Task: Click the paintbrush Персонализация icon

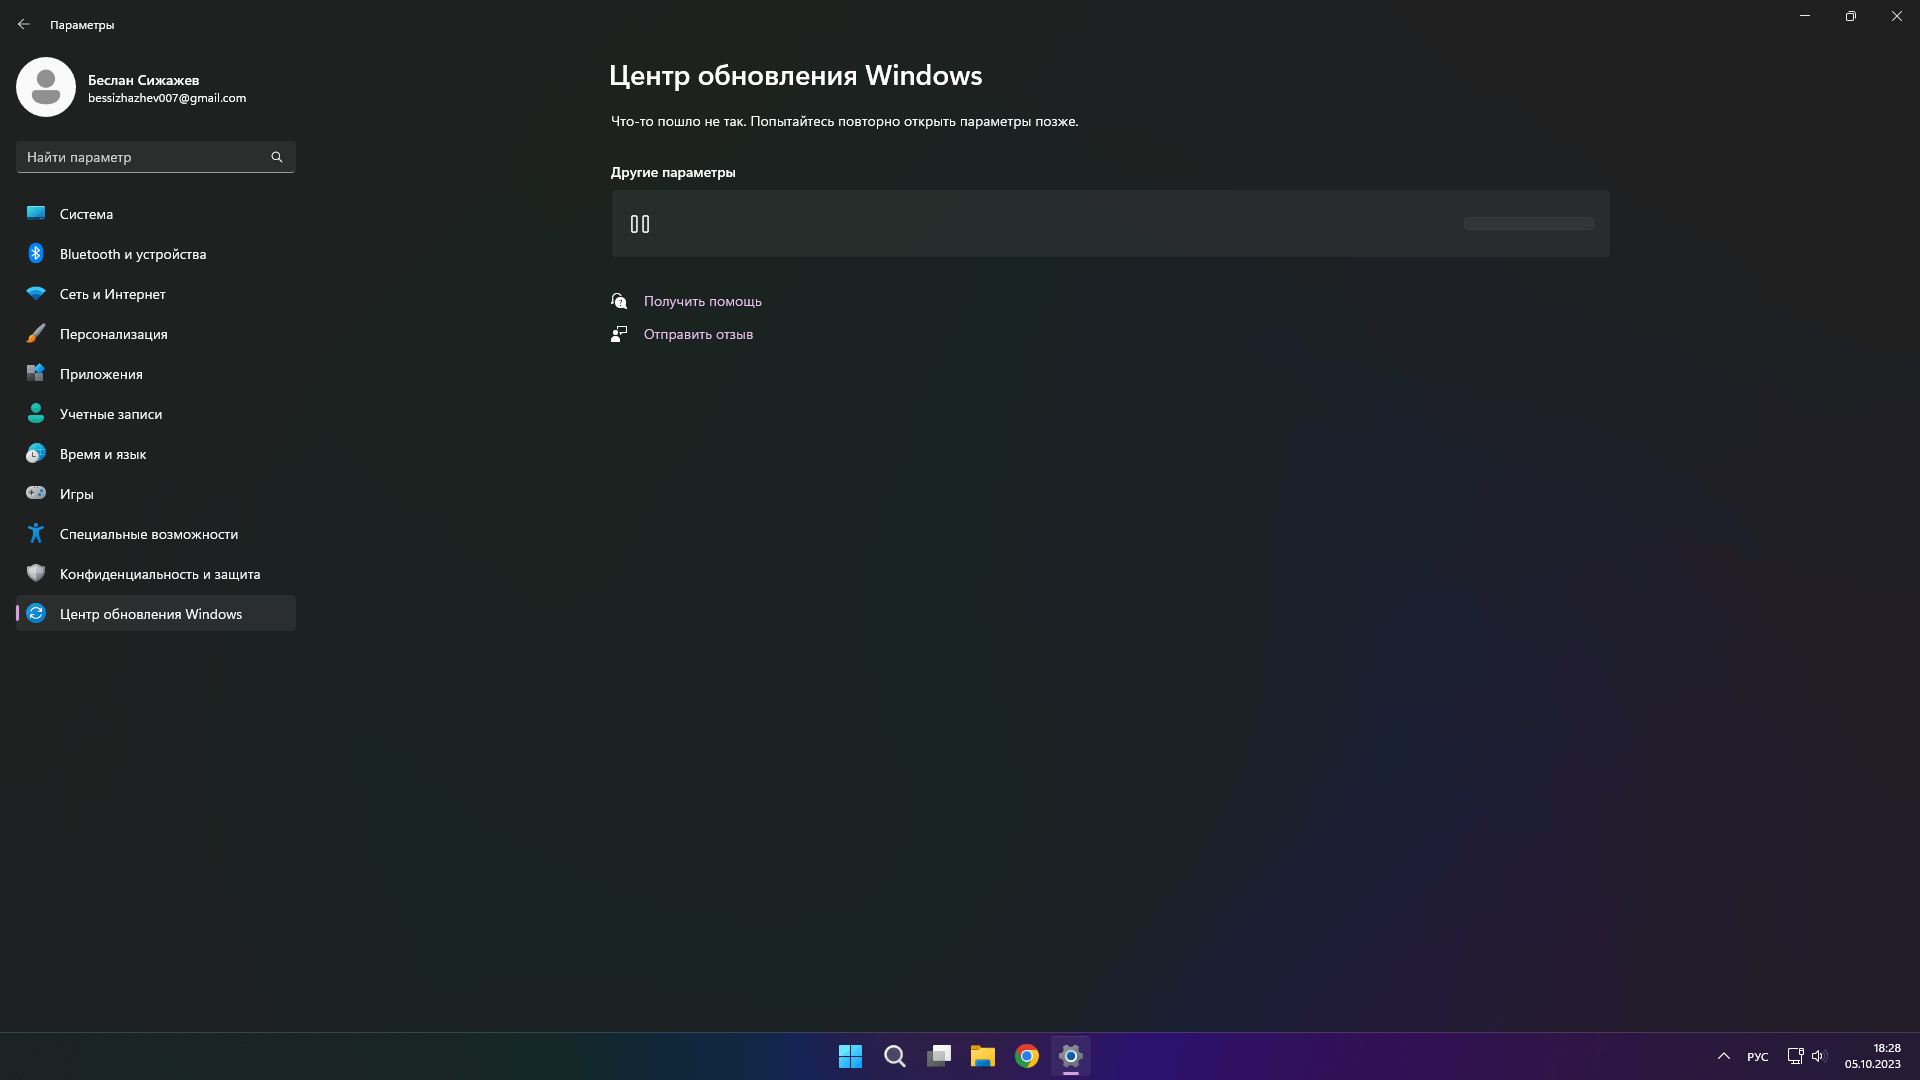Action: click(x=36, y=333)
